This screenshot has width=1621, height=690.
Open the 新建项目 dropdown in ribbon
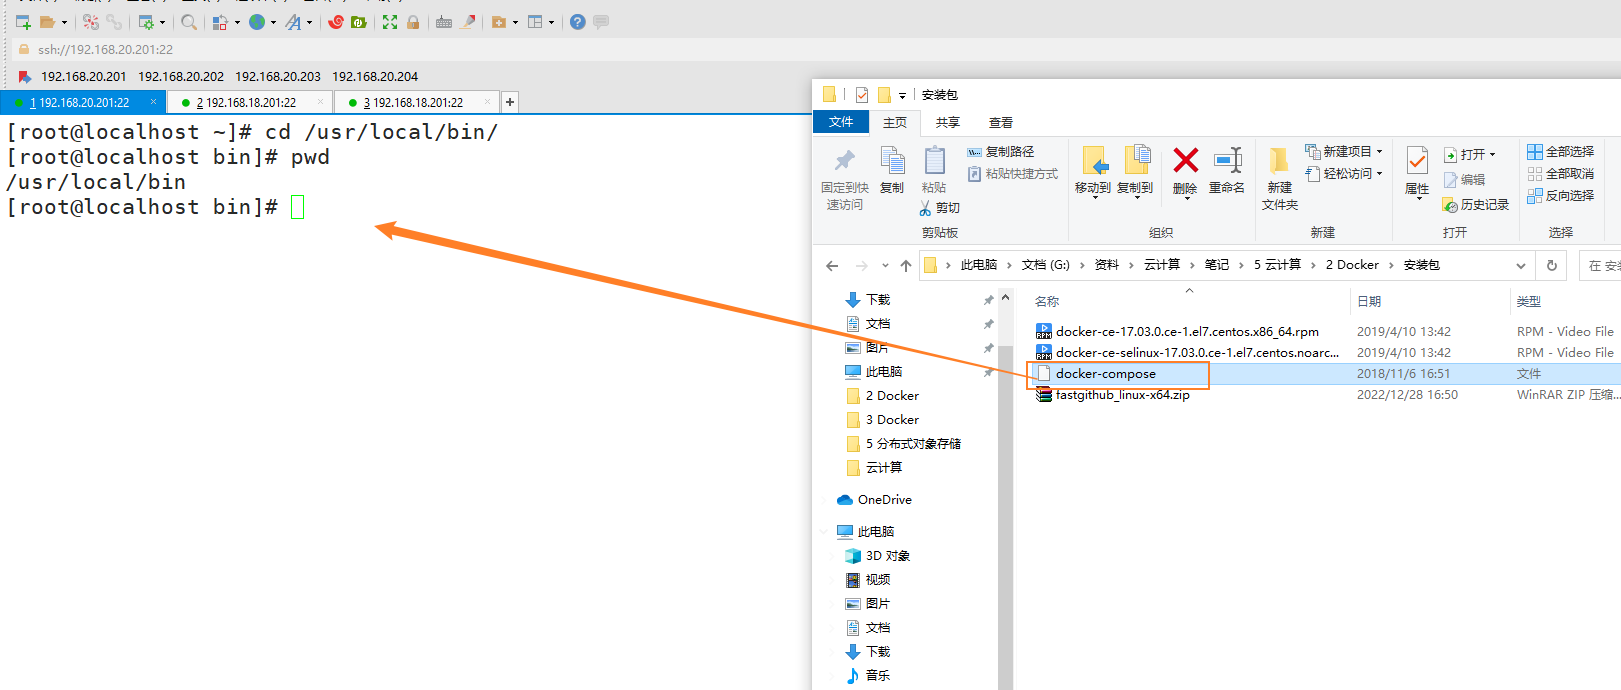click(1346, 152)
